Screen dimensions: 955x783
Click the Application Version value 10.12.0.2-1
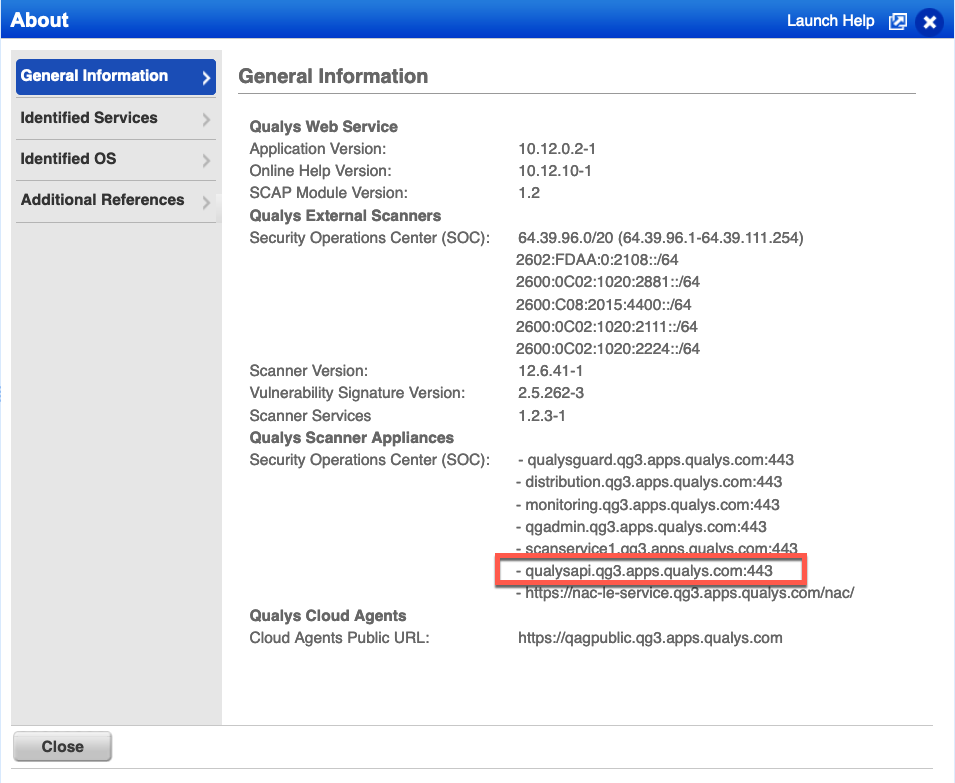click(557, 149)
